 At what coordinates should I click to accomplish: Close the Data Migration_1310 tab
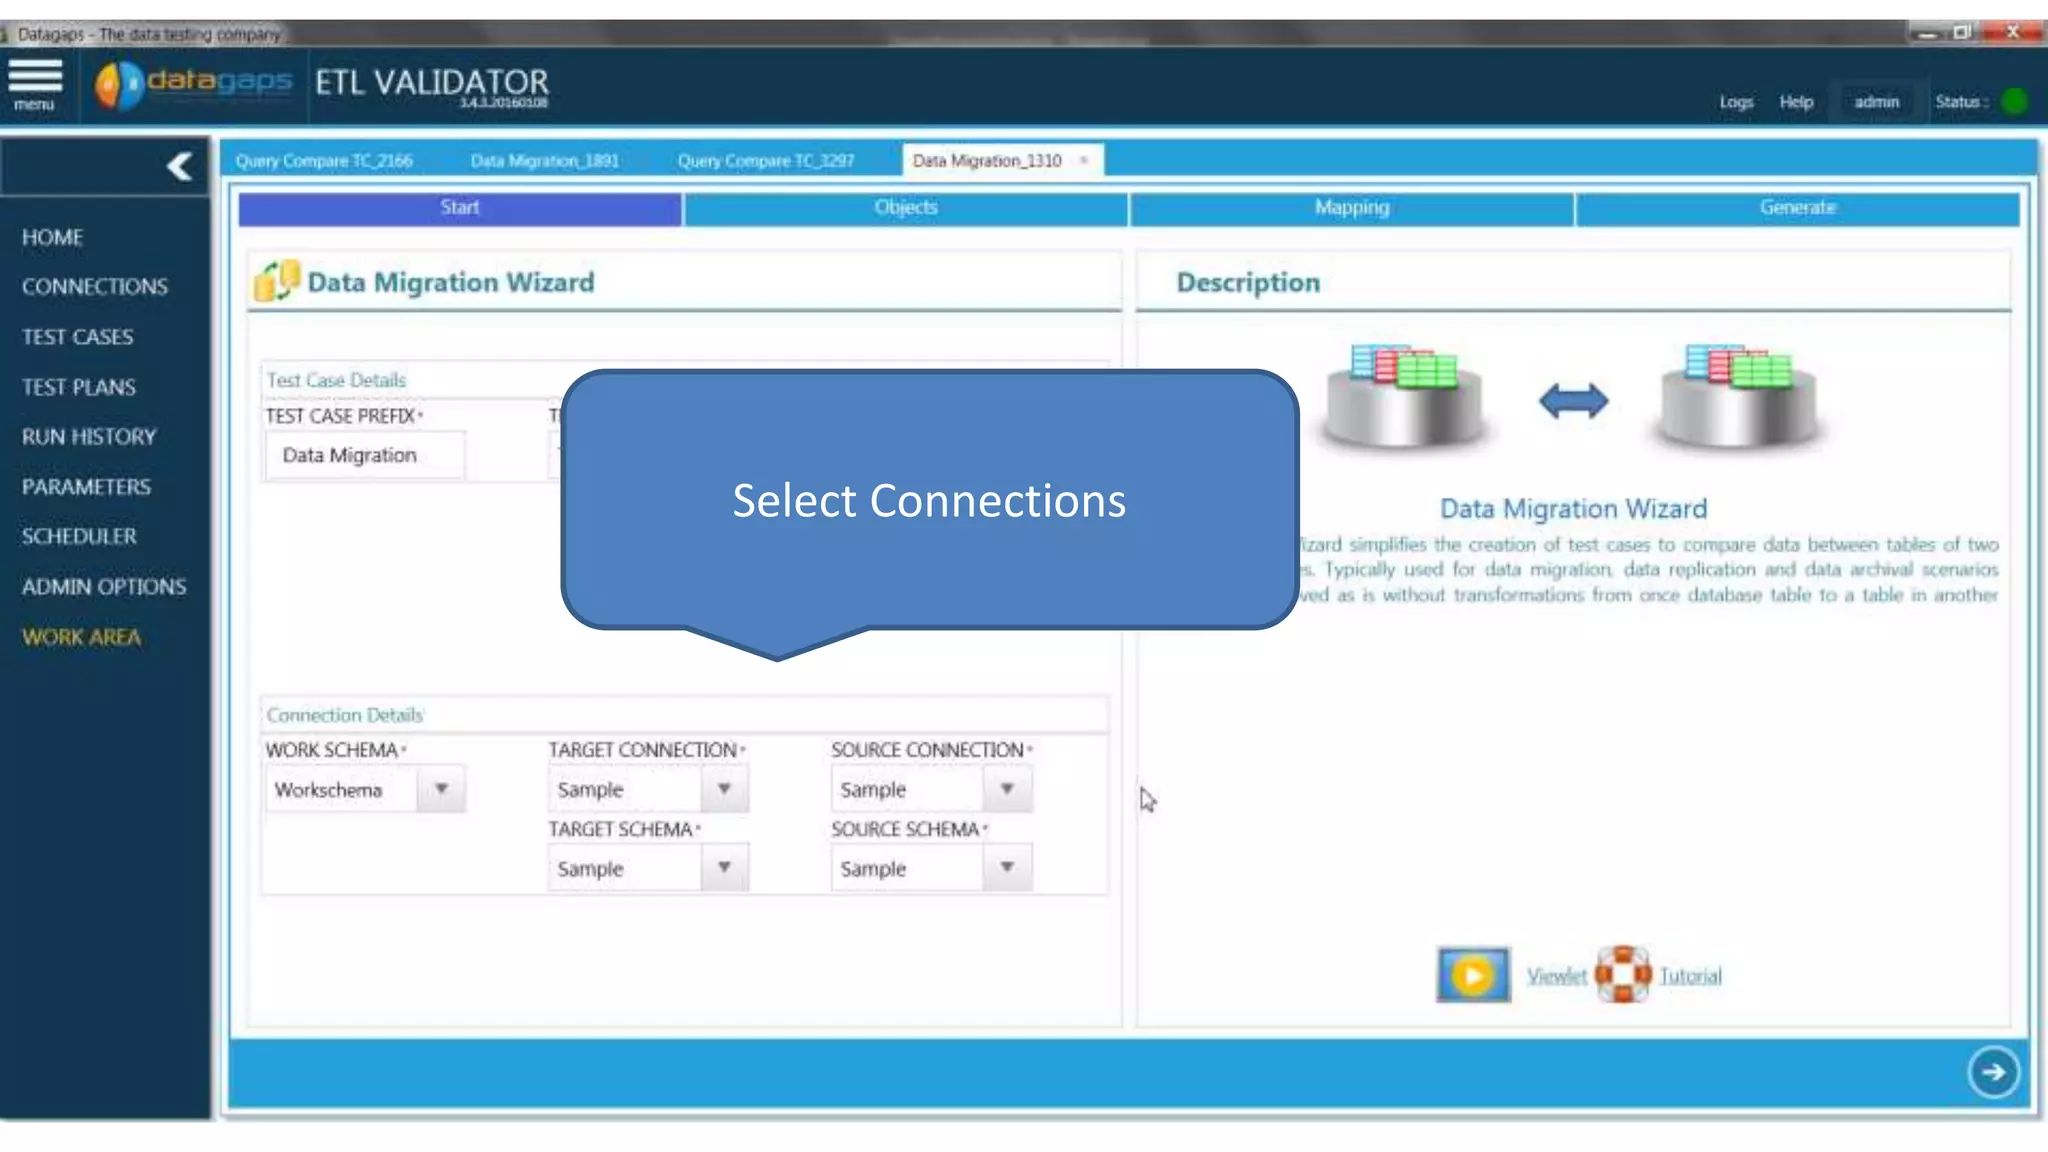[1084, 160]
